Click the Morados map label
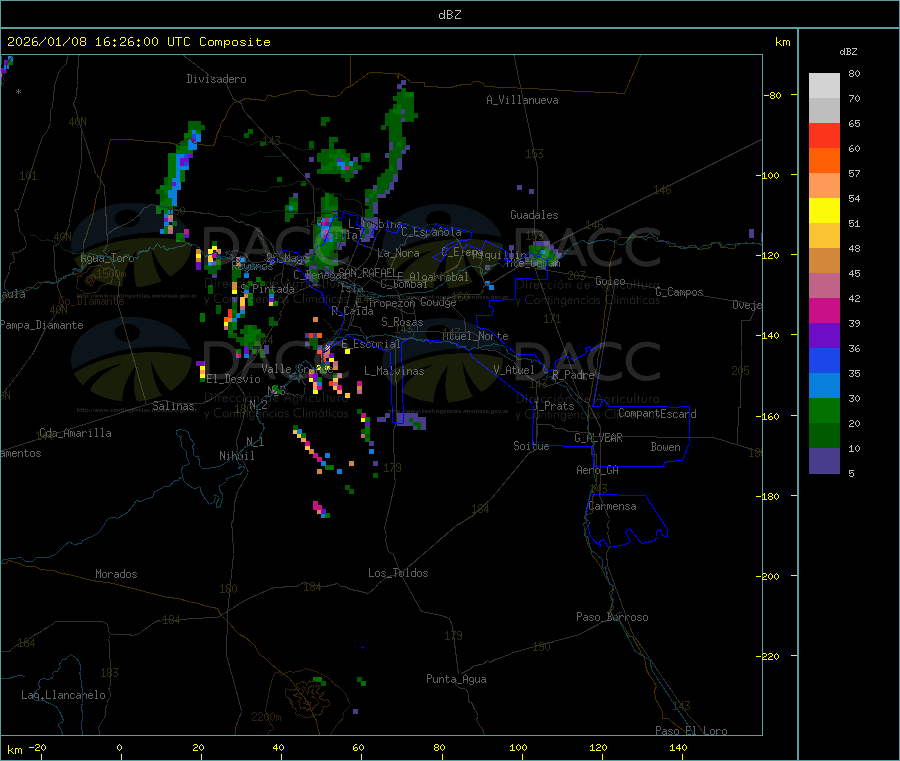Image resolution: width=900 pixels, height=761 pixels. pos(117,574)
